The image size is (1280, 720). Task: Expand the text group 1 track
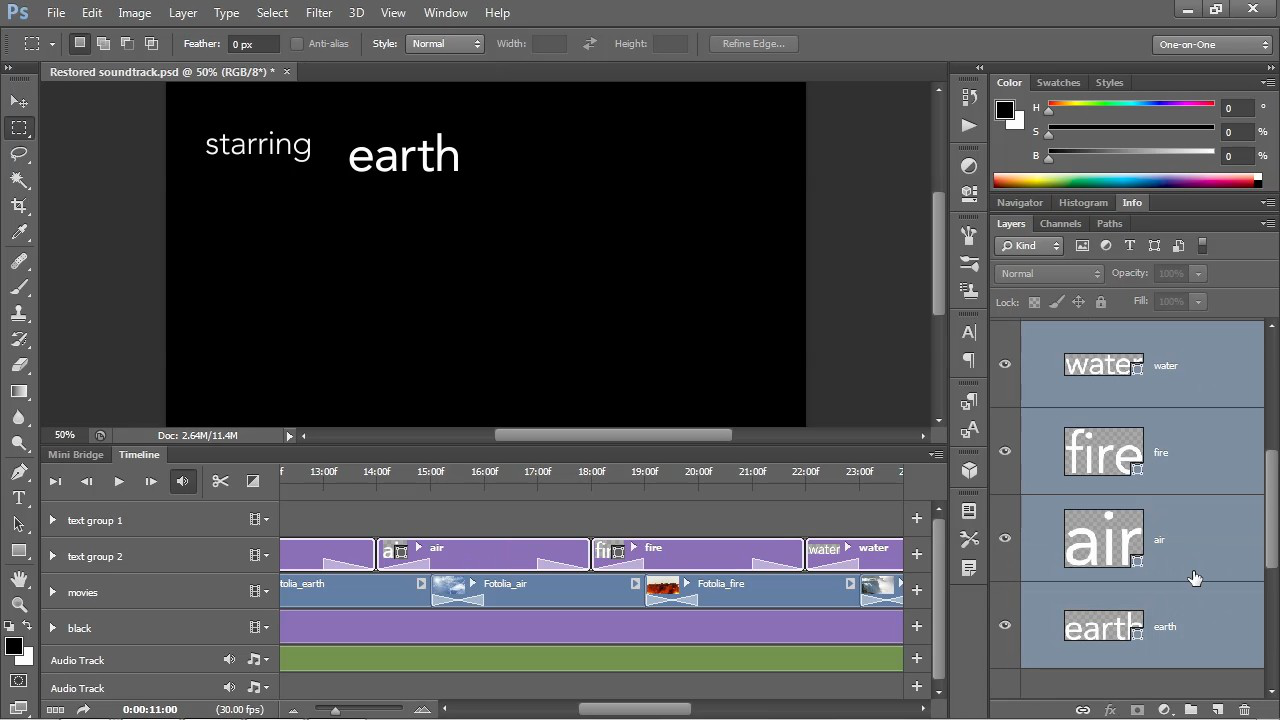(53, 520)
